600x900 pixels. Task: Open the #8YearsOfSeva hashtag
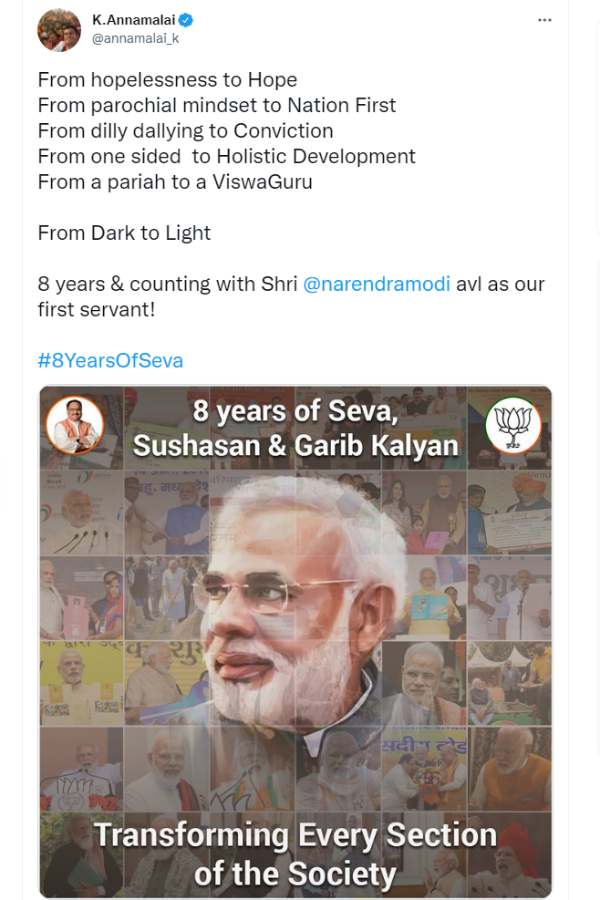point(110,360)
